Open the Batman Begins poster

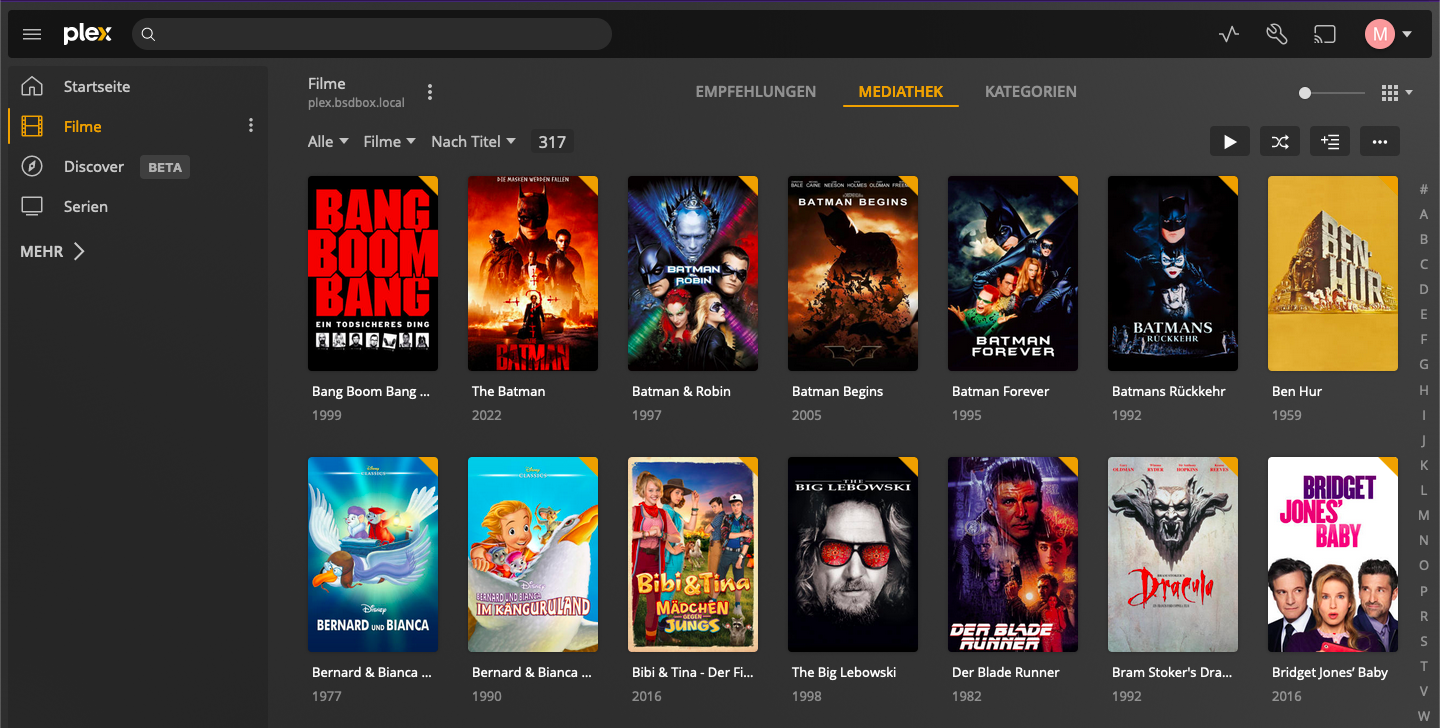coord(853,273)
